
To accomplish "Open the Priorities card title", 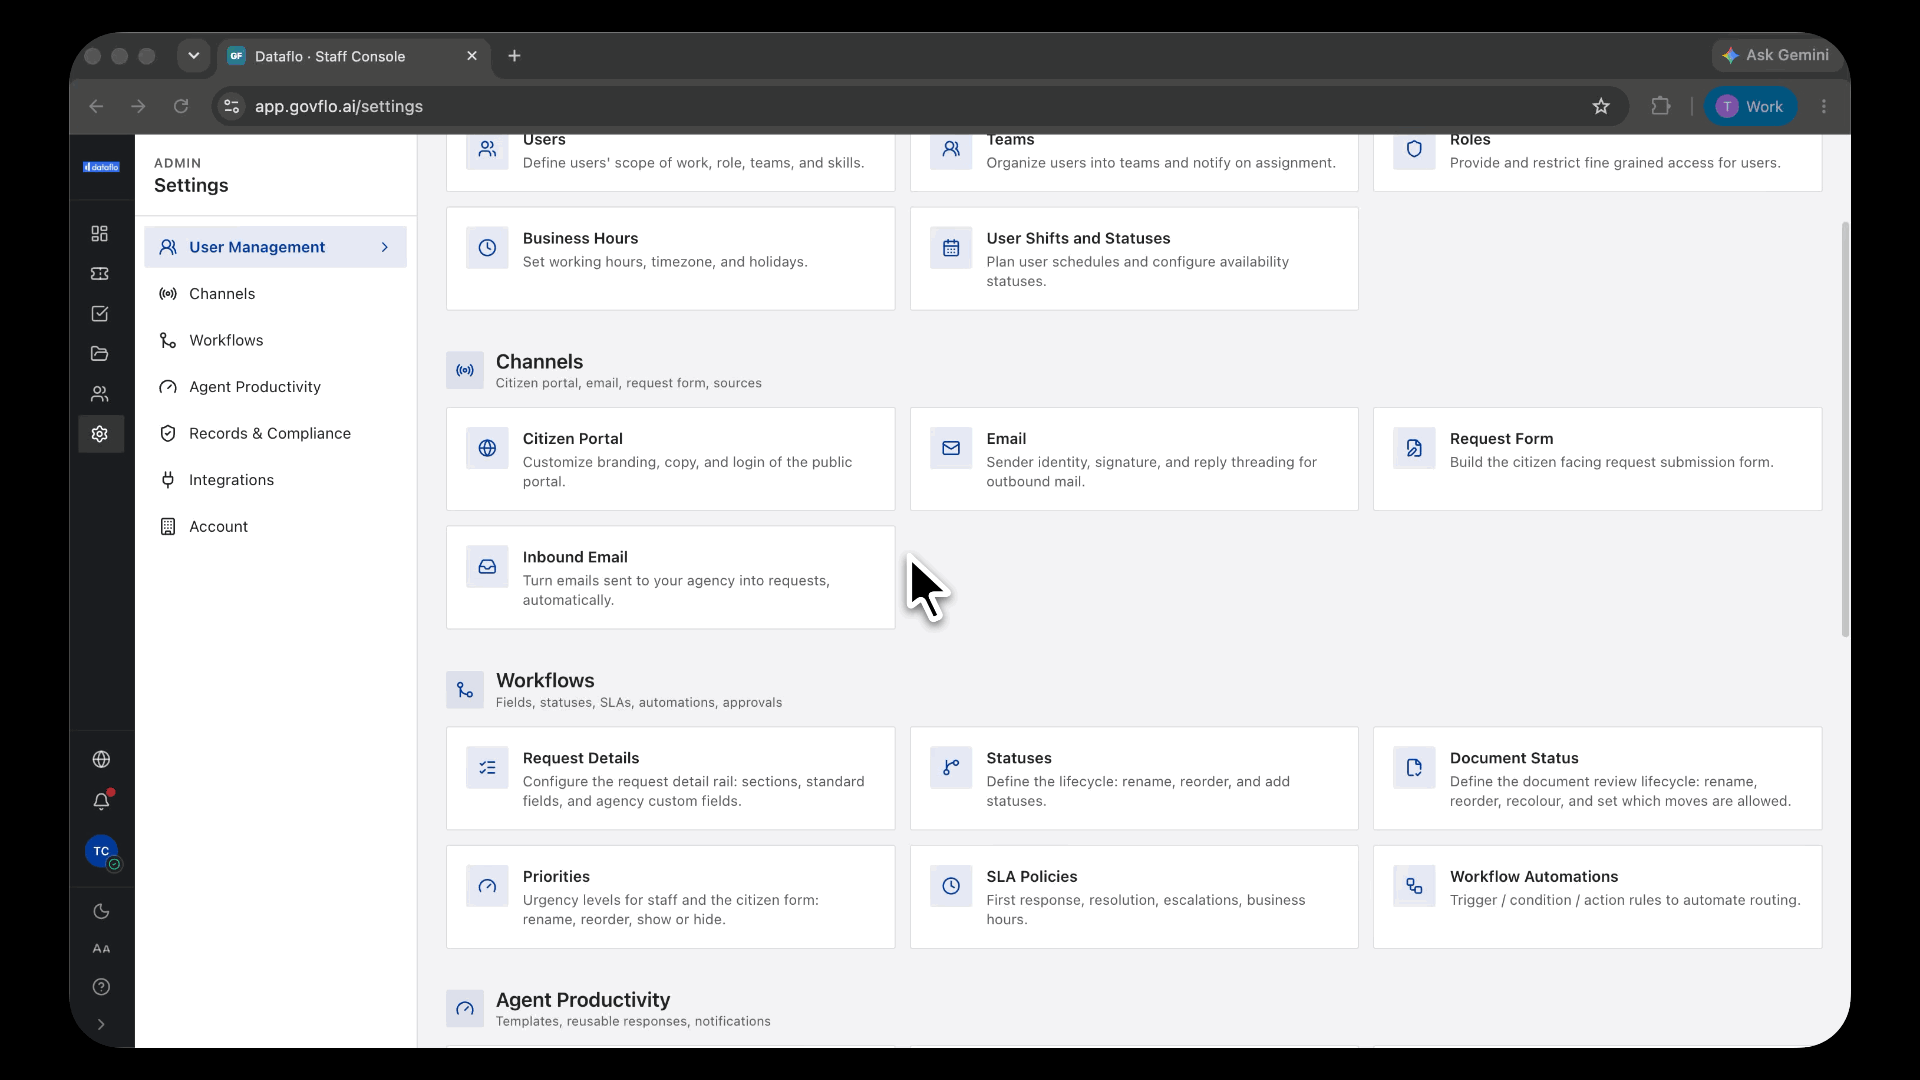I will 556,877.
